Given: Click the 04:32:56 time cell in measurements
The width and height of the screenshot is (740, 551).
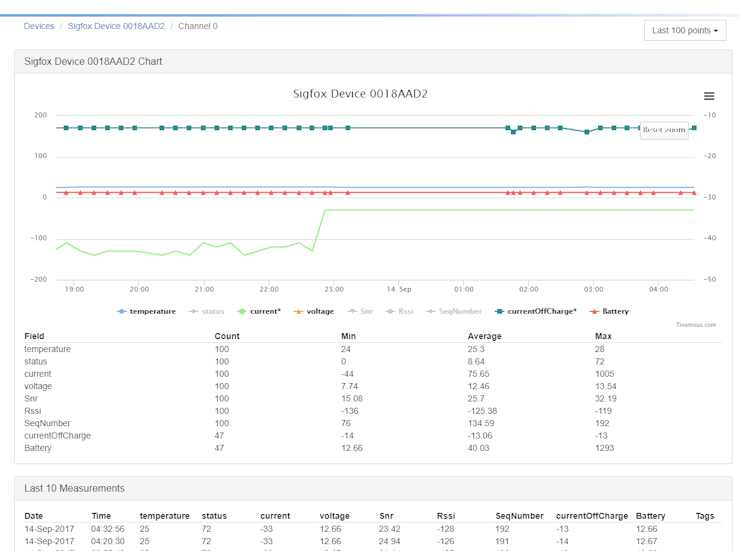Looking at the screenshot, I should tap(108, 529).
